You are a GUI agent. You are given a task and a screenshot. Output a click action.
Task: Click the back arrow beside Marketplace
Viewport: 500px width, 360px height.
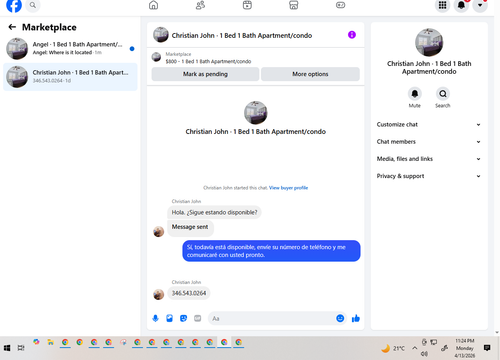coord(12,27)
